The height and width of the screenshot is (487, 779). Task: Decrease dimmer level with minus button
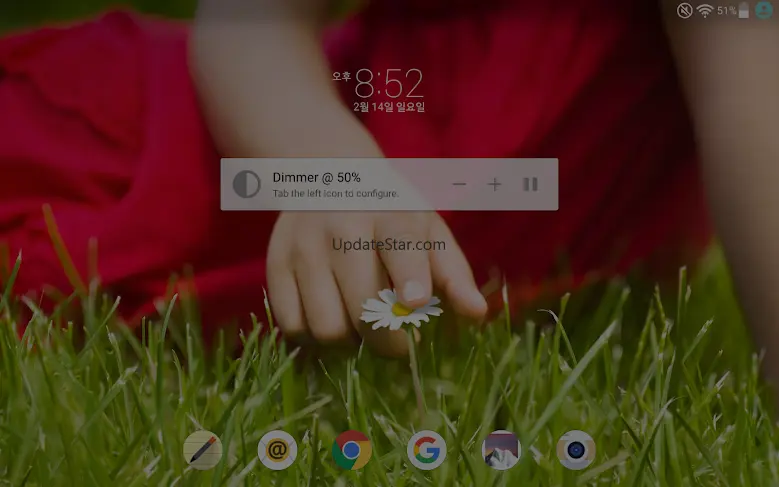pyautogui.click(x=459, y=184)
